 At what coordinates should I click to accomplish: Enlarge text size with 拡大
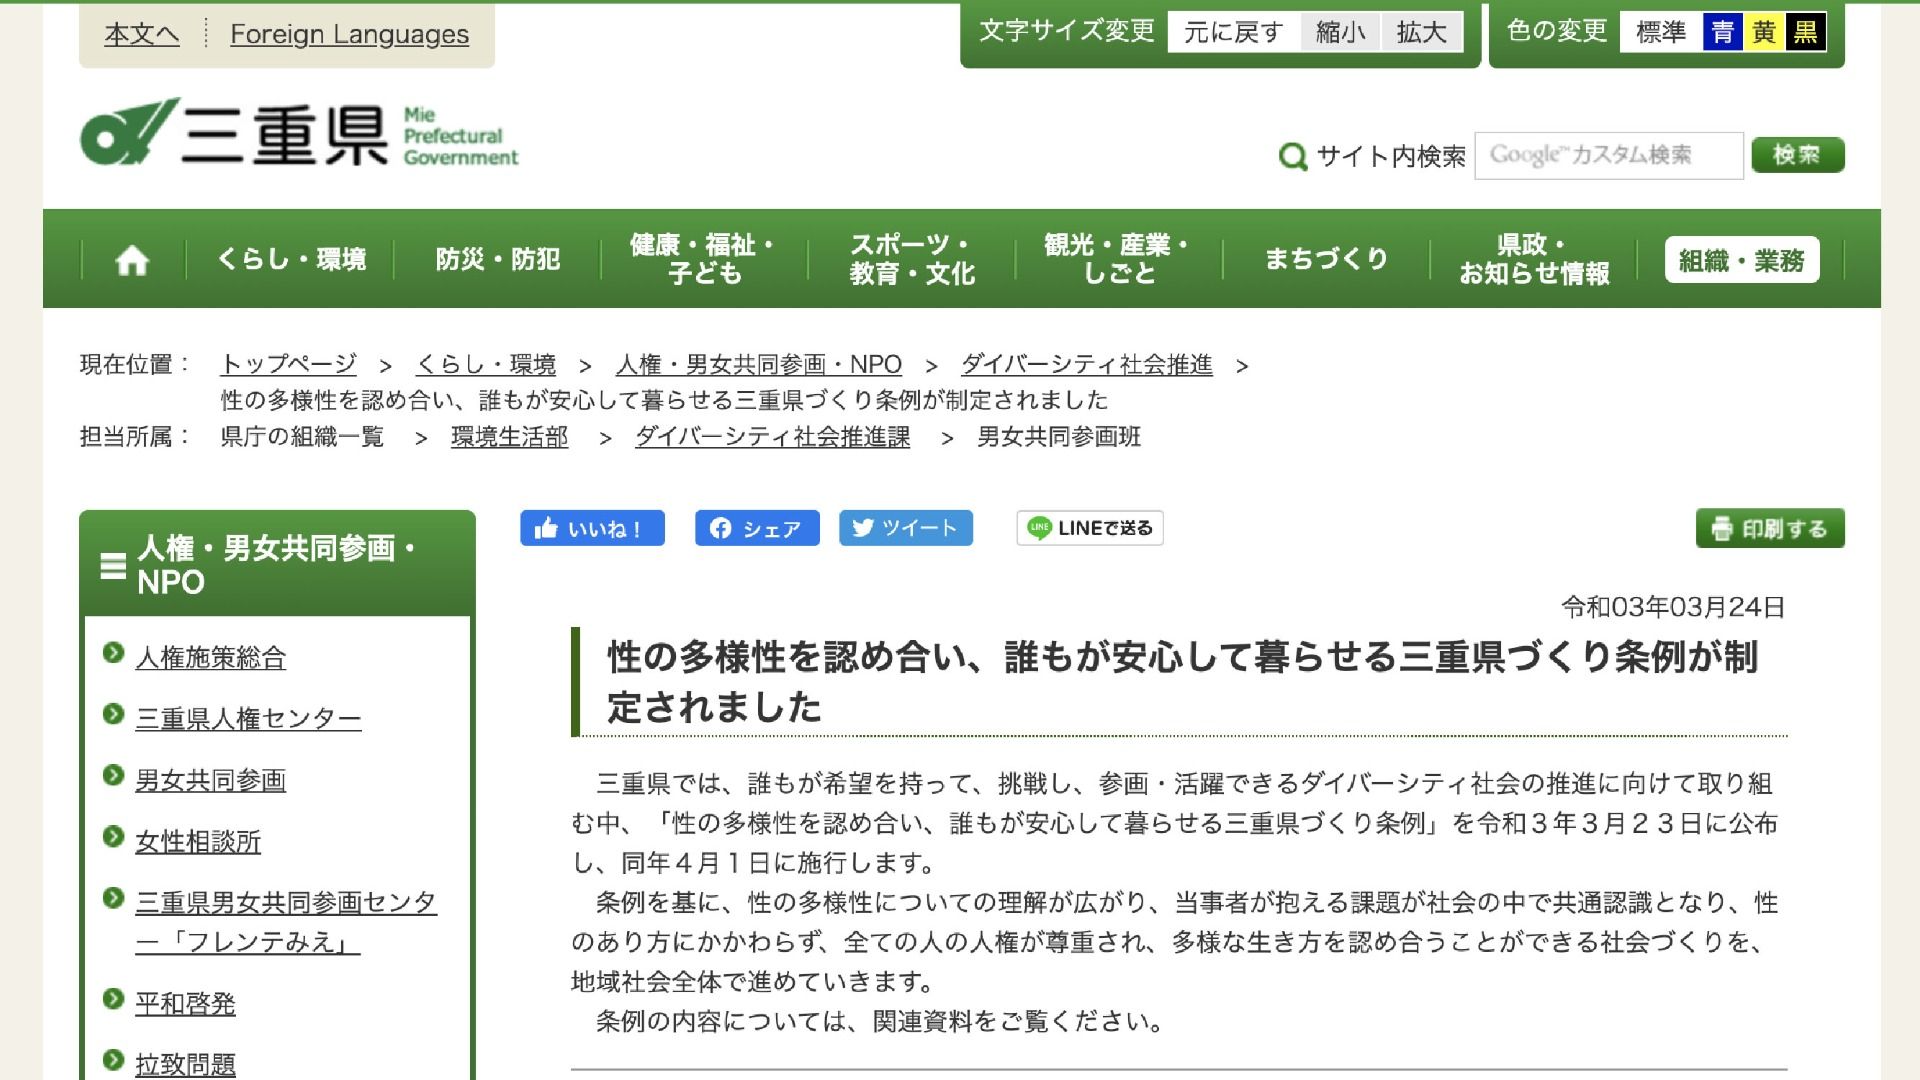click(x=1421, y=32)
